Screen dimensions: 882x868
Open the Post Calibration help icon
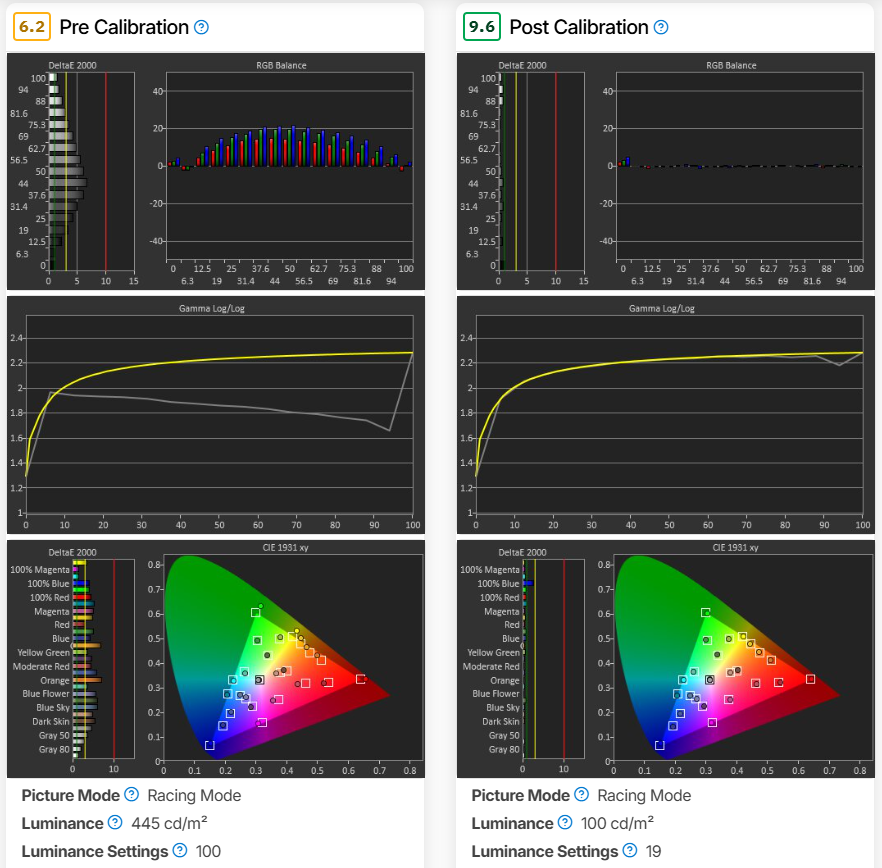coord(661,27)
